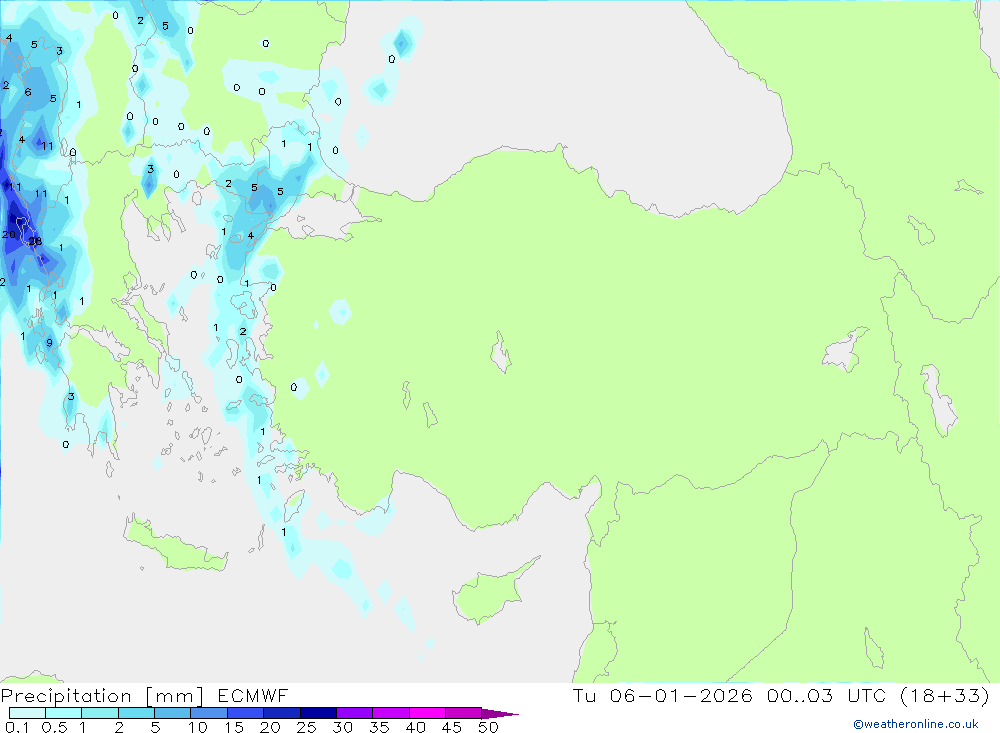Click the 40–45 mm bright magenta legend swatch
The image size is (1000, 733).
[427, 713]
